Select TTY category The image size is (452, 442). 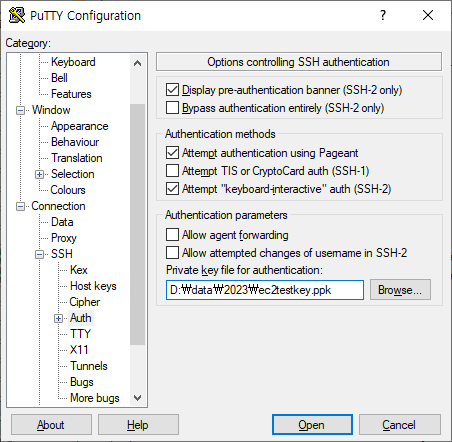80,334
